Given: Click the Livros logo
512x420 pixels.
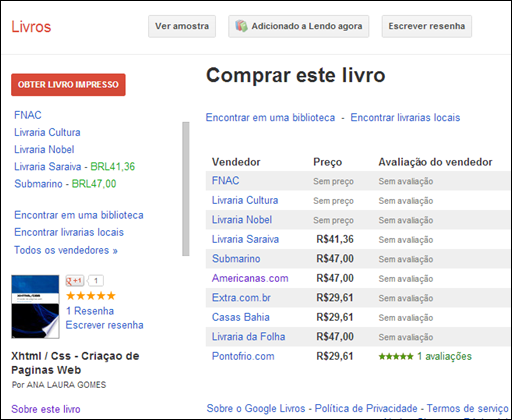Looking at the screenshot, I should point(31,27).
